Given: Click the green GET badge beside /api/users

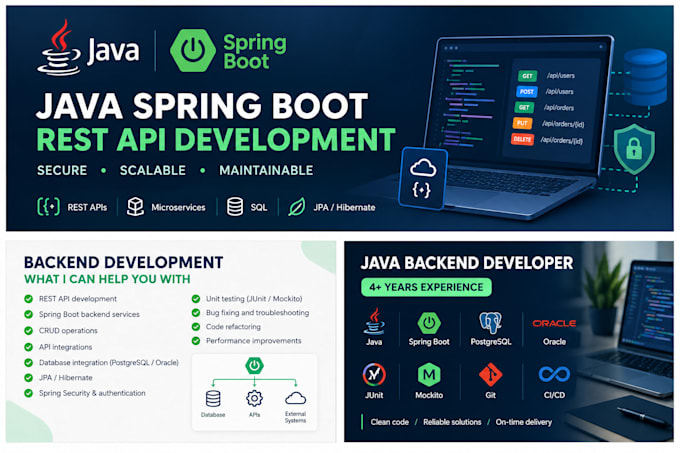Looking at the screenshot, I should (527, 76).
